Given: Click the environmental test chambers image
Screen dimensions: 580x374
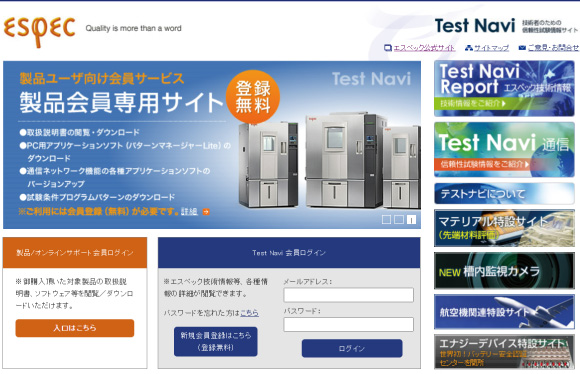Looking at the screenshot, I should coord(329,161).
